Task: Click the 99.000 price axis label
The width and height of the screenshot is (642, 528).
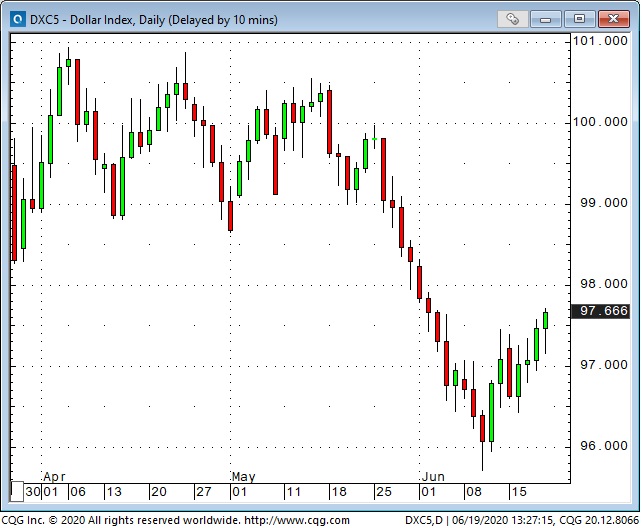Action: [x=604, y=203]
